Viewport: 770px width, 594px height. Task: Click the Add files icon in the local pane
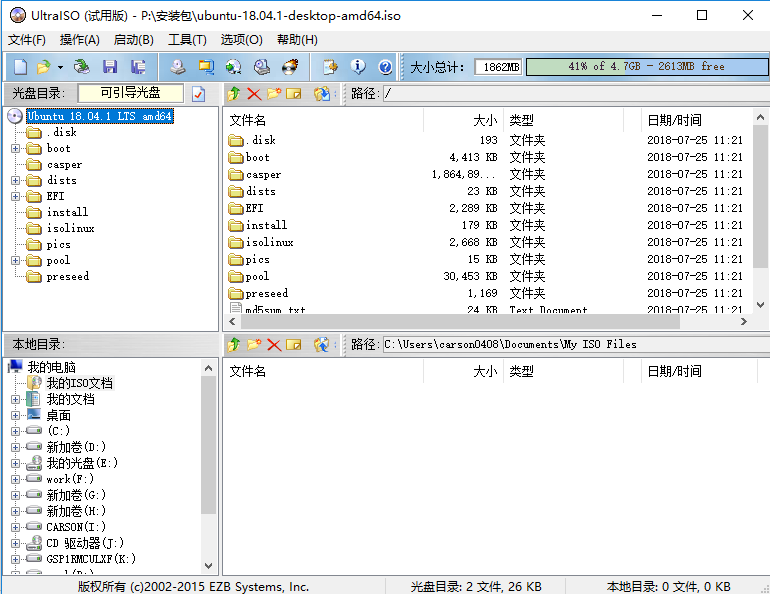point(322,345)
